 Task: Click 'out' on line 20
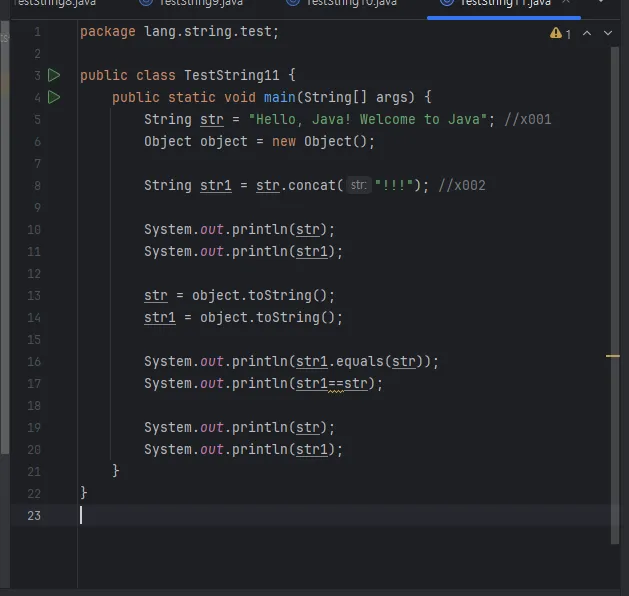tap(212, 450)
